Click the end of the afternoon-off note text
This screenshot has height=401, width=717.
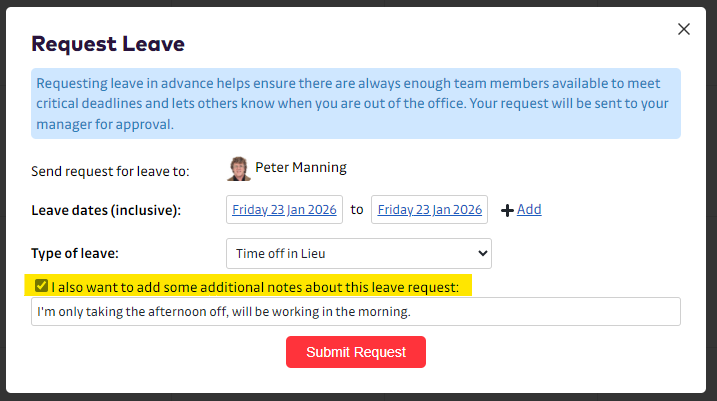click(x=411, y=312)
